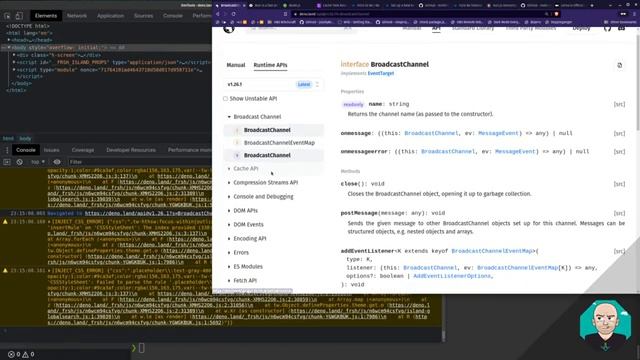The height and width of the screenshot is (360, 640).
Task: Collapse the Broadcast Channel section
Action: click(229, 117)
